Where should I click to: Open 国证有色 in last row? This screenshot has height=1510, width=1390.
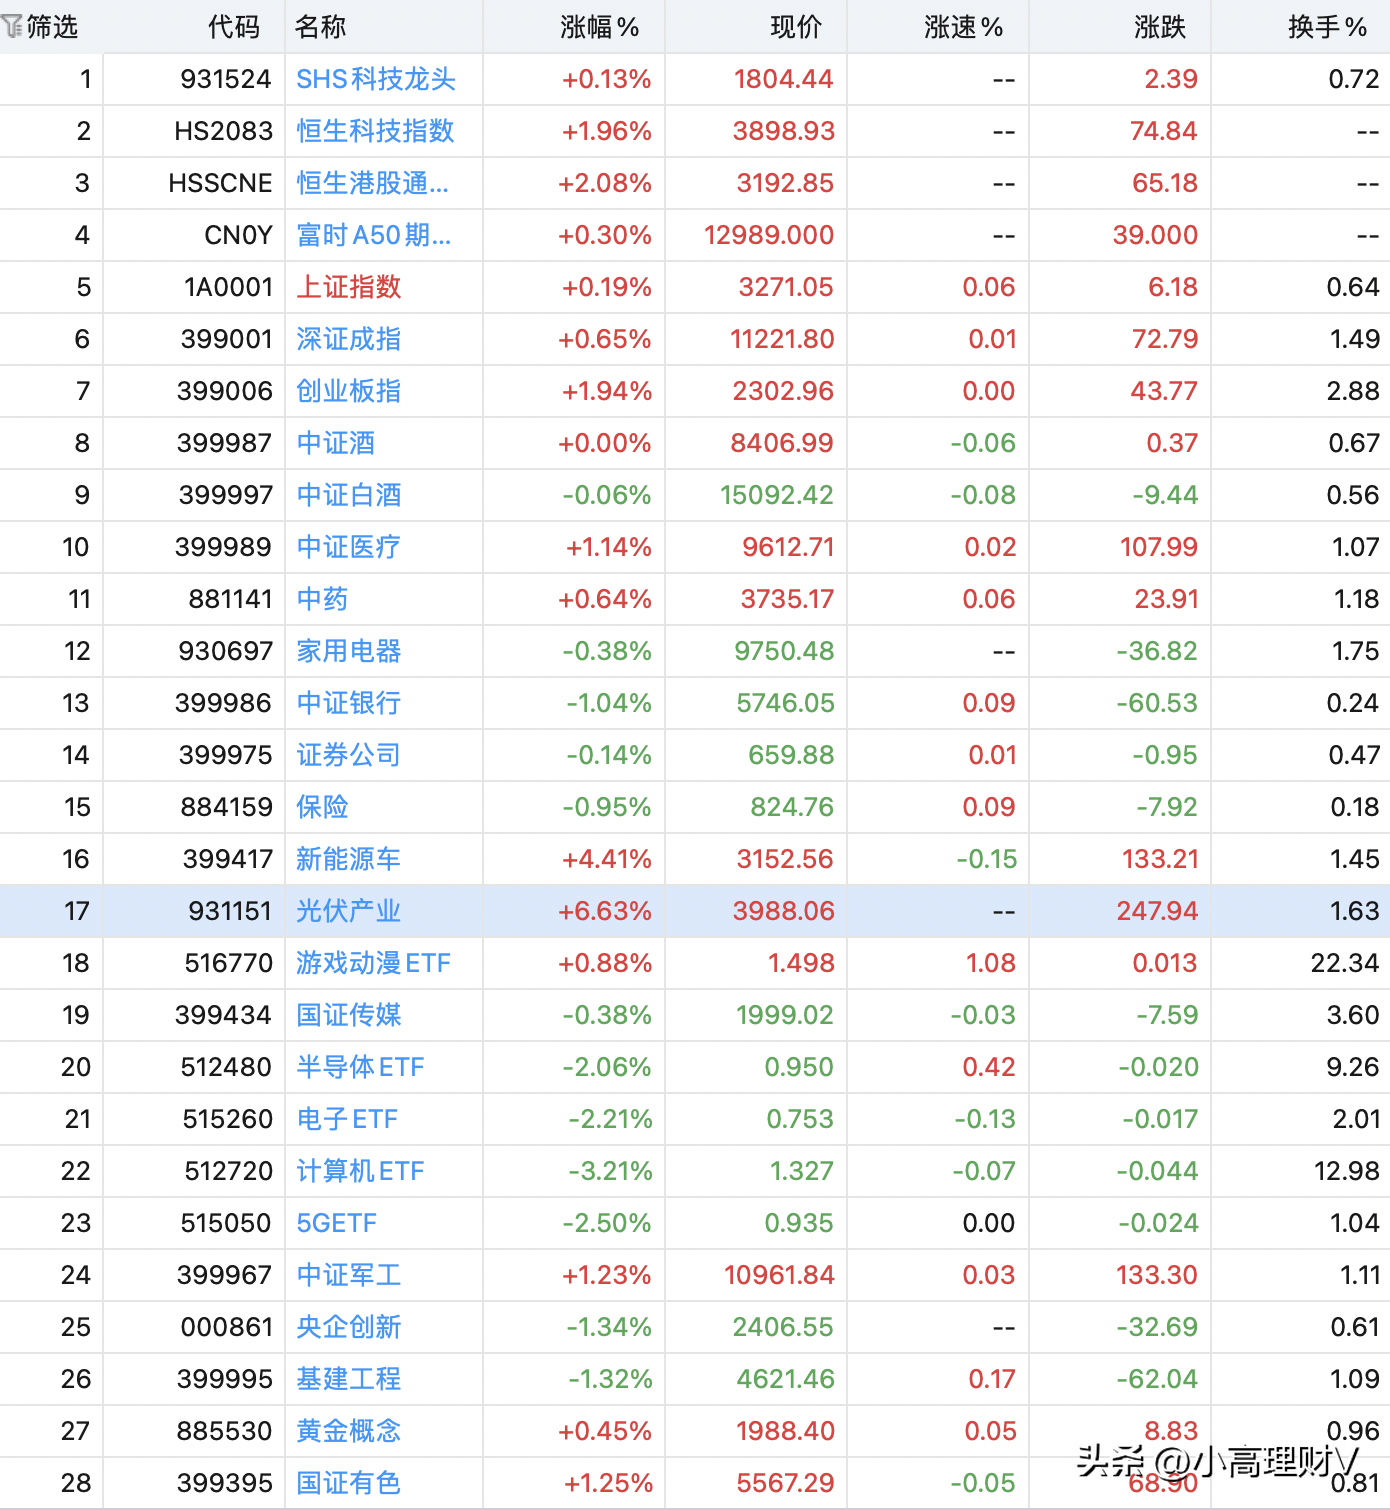coord(349,1483)
